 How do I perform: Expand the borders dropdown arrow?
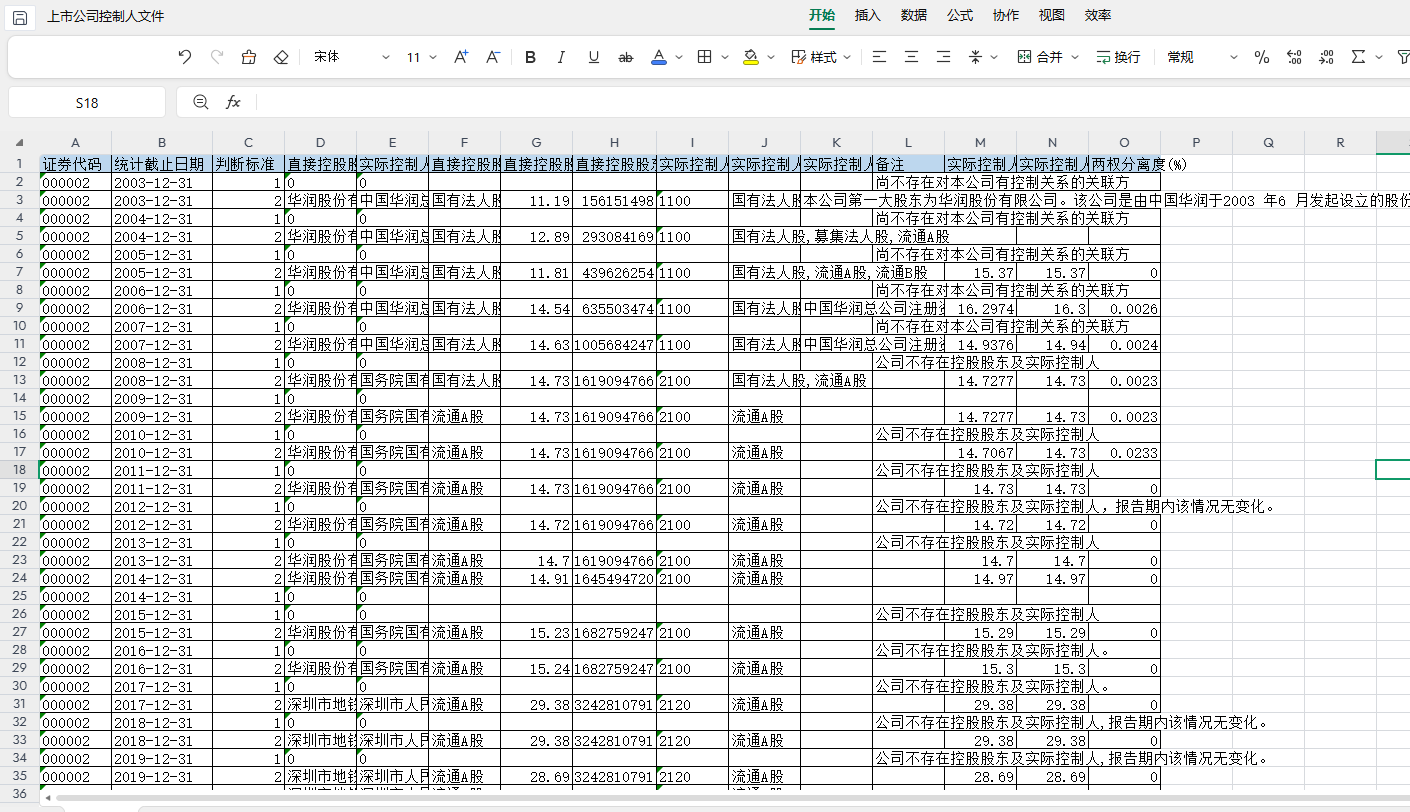click(x=725, y=57)
